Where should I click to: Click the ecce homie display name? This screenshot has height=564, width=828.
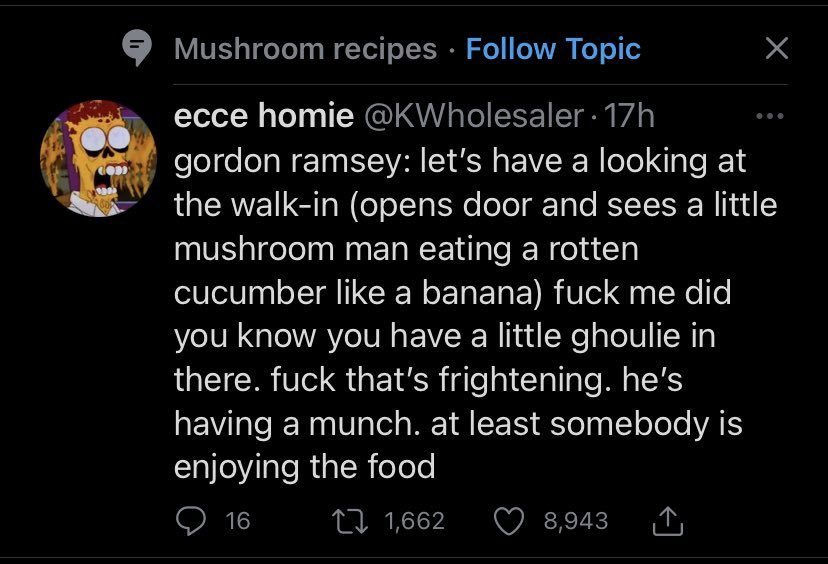[x=264, y=115]
